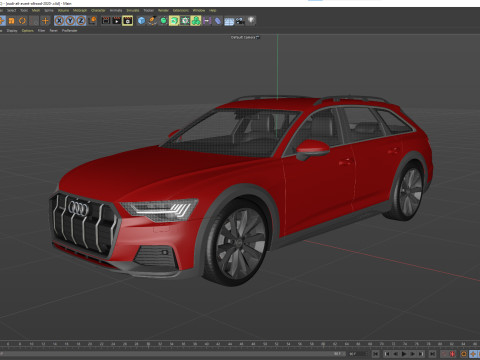
Task: Open the Character menu
Action: pyautogui.click(x=98, y=10)
